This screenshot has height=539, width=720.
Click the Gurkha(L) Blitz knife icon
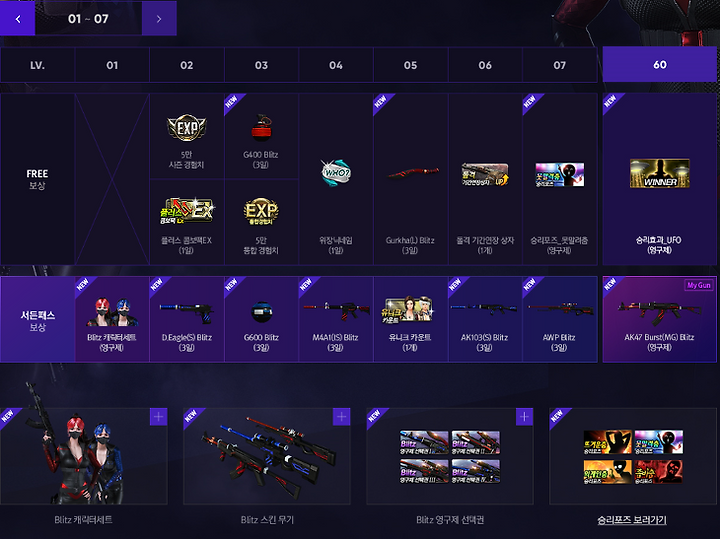pos(411,174)
